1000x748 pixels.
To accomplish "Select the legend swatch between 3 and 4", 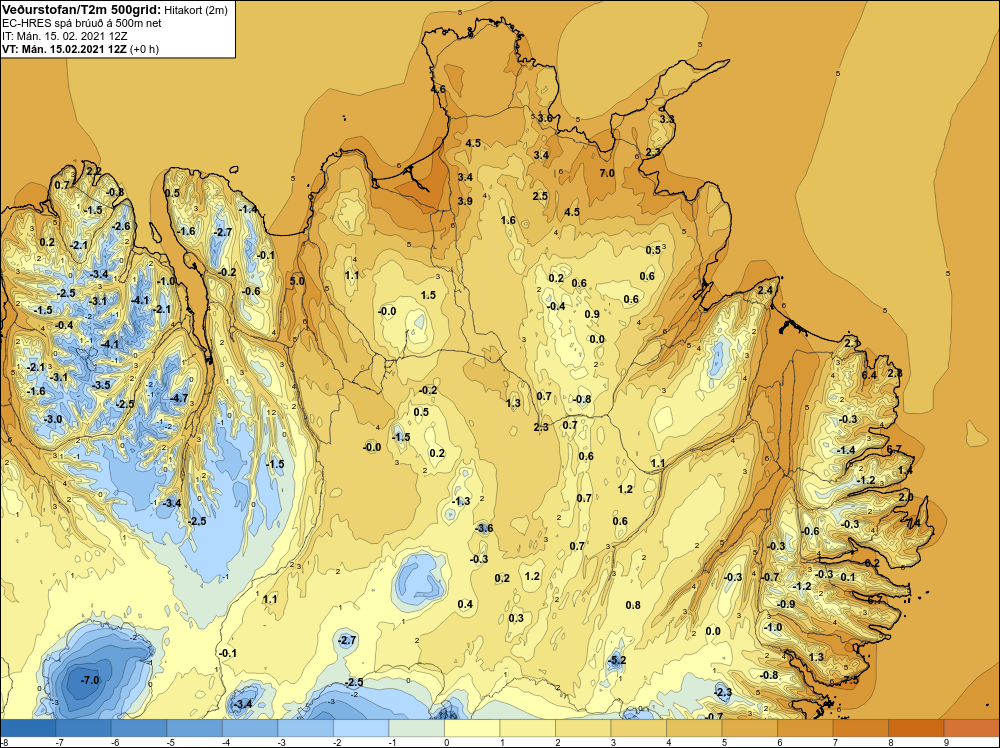I will (x=638, y=728).
